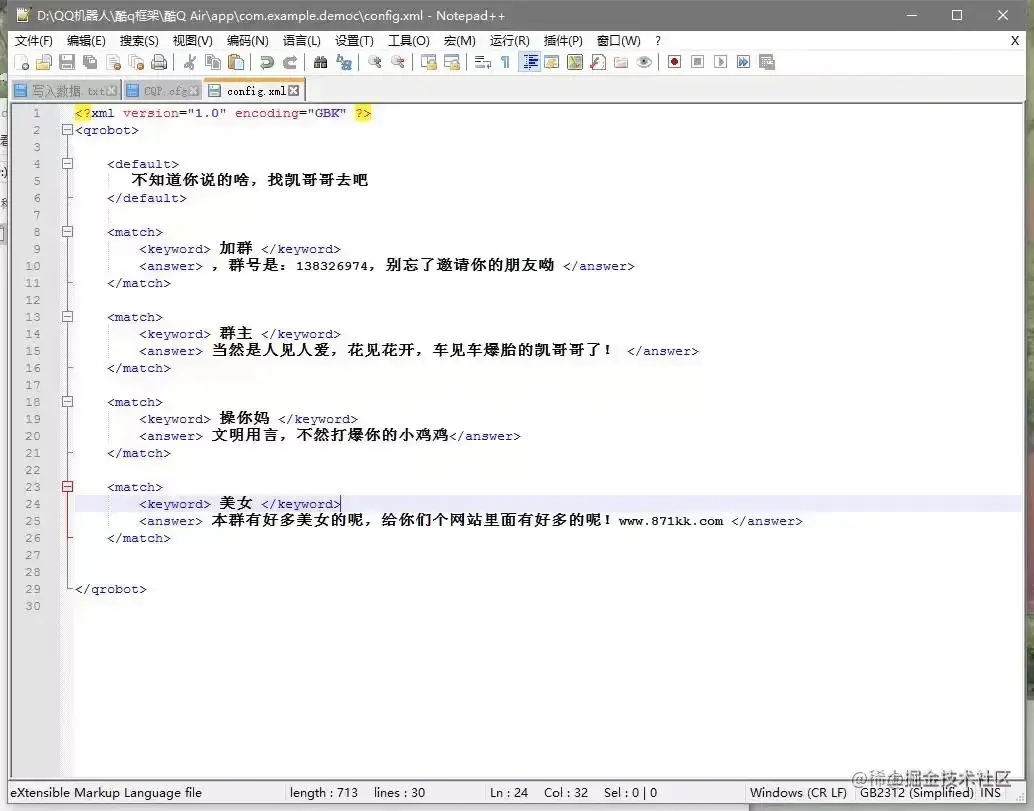Click the Close All documents toolbar icon
This screenshot has height=811, width=1034.
tap(137, 63)
